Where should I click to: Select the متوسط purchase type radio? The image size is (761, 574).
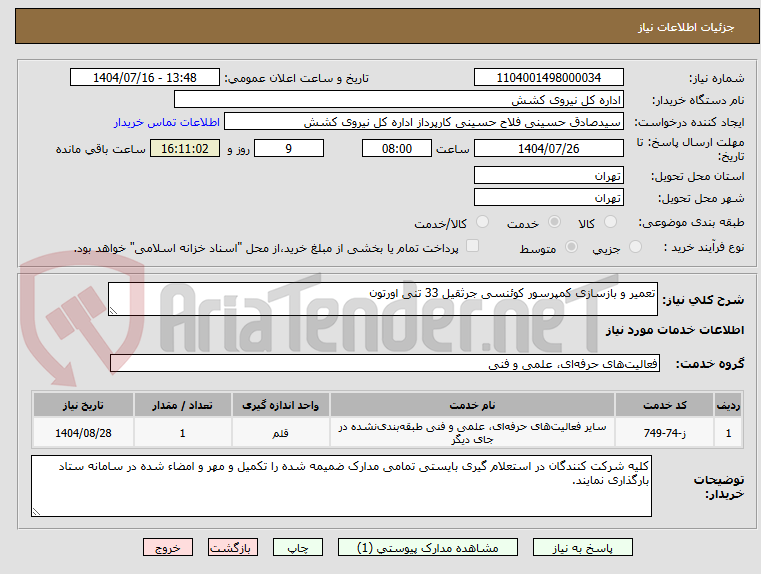572,247
